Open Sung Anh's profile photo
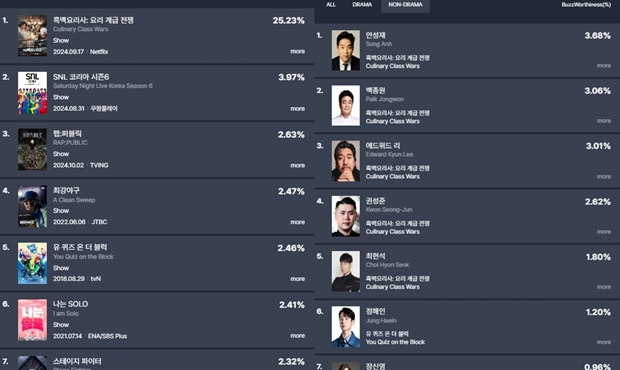The image size is (620, 370). [x=346, y=50]
